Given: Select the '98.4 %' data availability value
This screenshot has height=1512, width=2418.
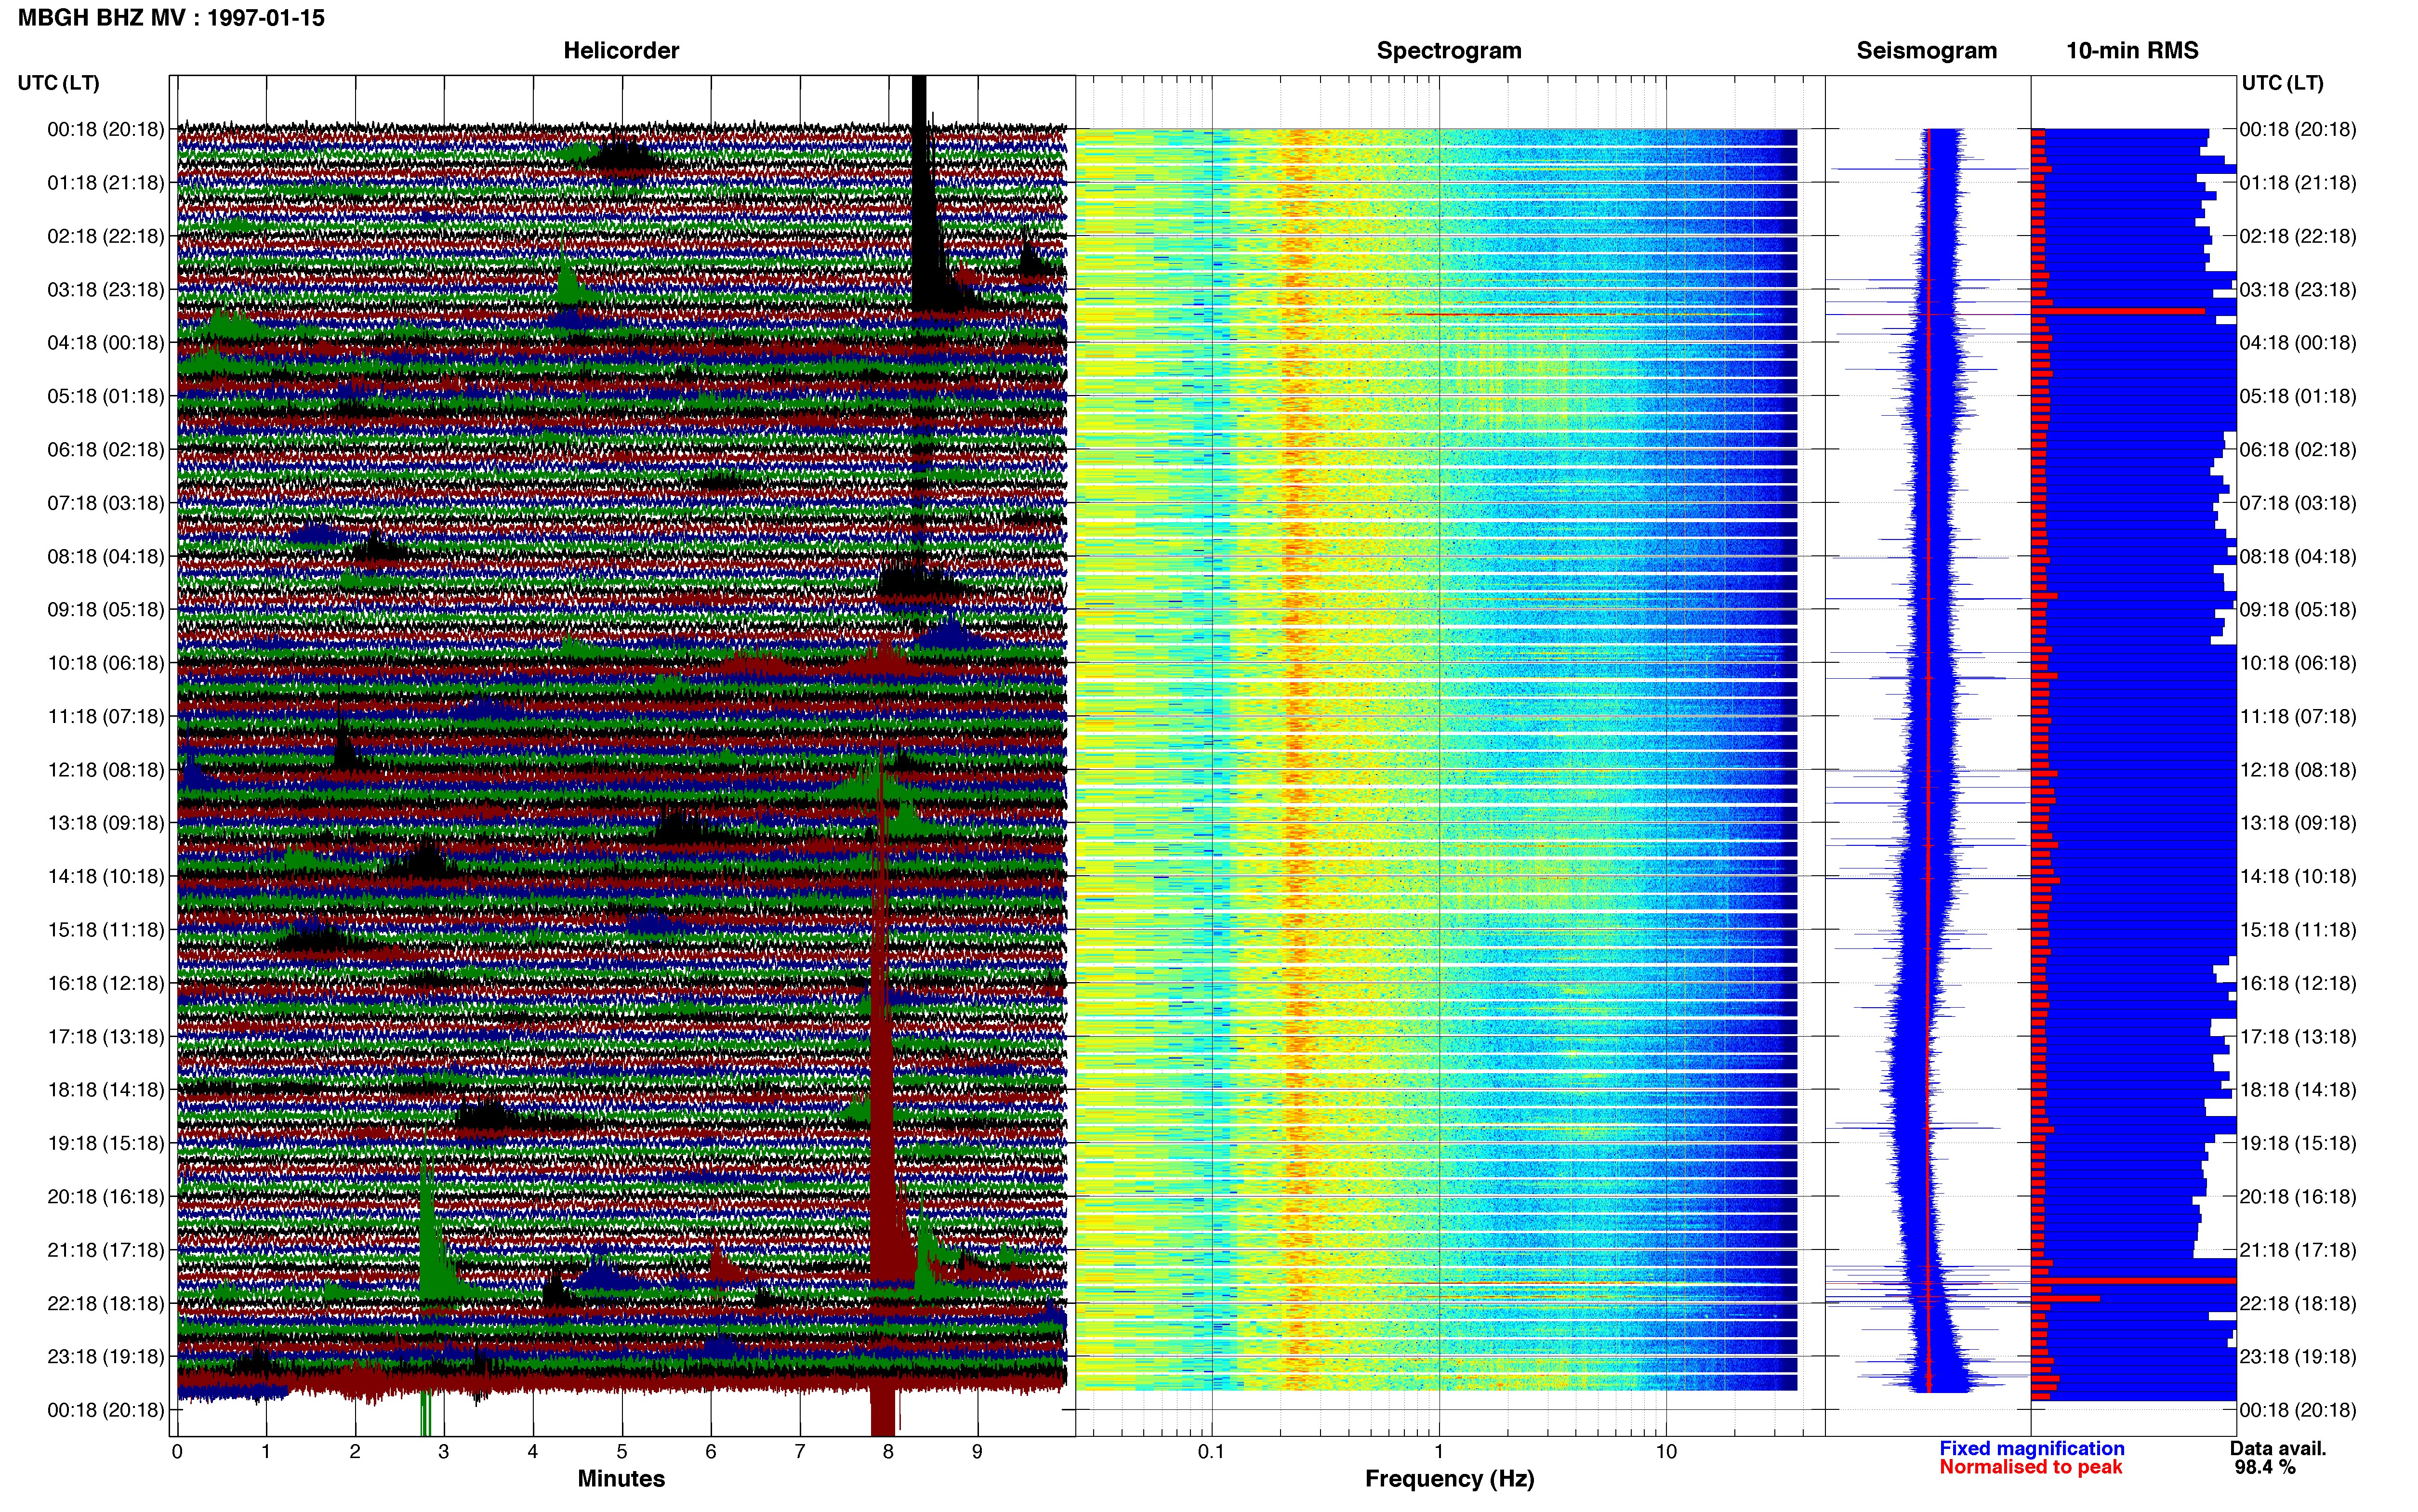Looking at the screenshot, I should tap(2265, 1467).
